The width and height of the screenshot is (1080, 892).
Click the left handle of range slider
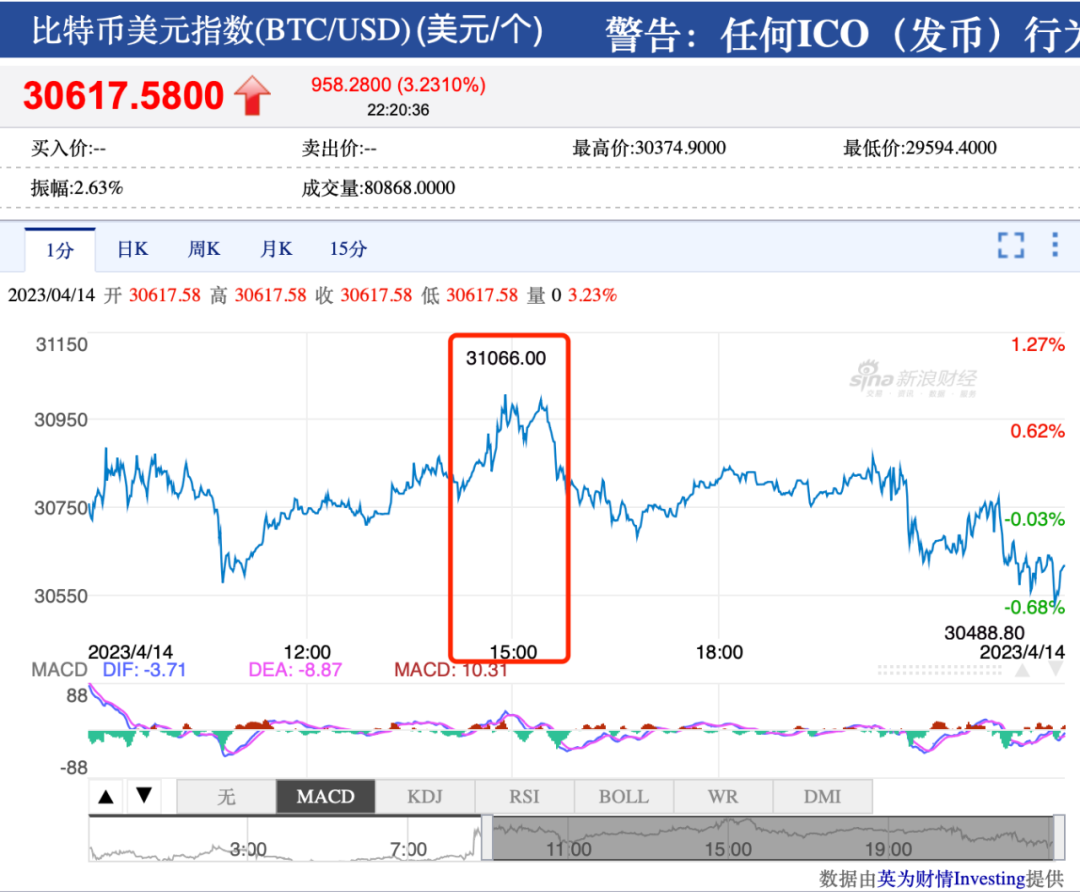tap(487, 838)
